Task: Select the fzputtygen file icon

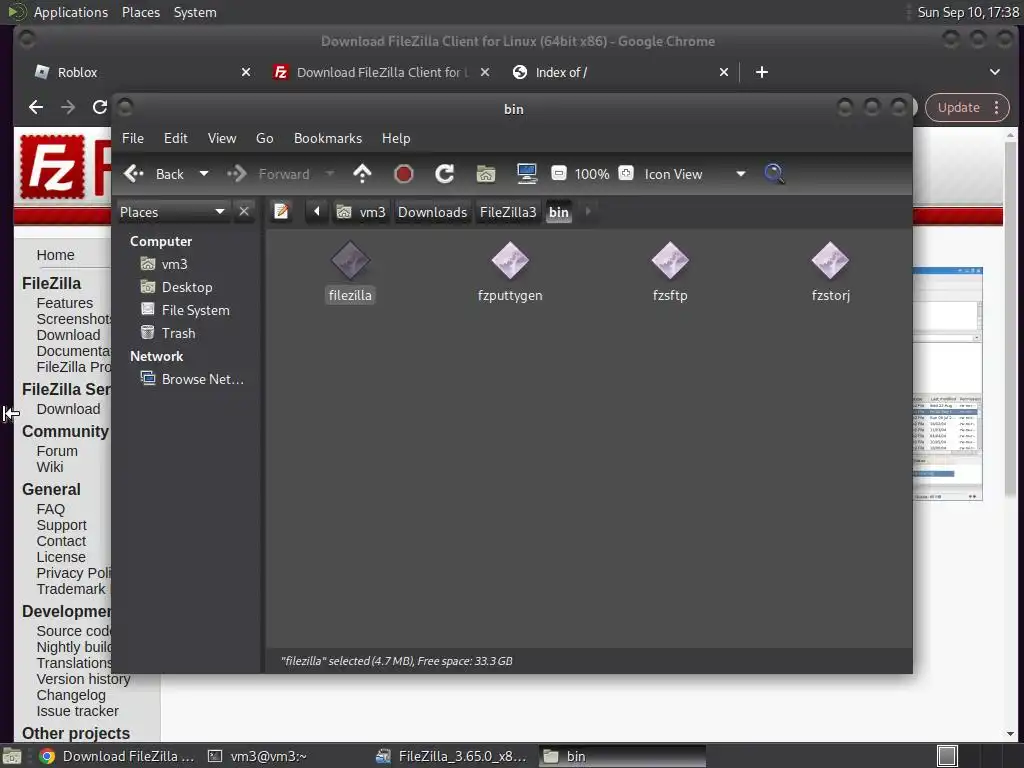Action: [510, 261]
